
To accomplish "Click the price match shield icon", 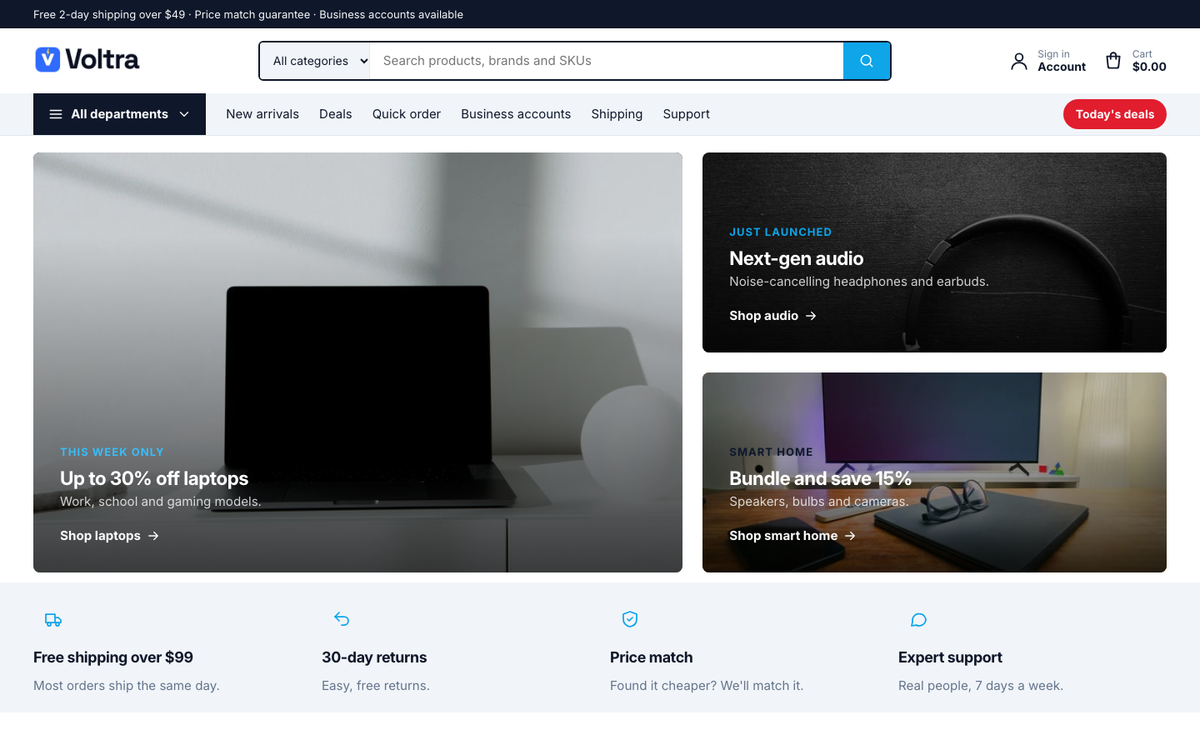I will coord(630,620).
